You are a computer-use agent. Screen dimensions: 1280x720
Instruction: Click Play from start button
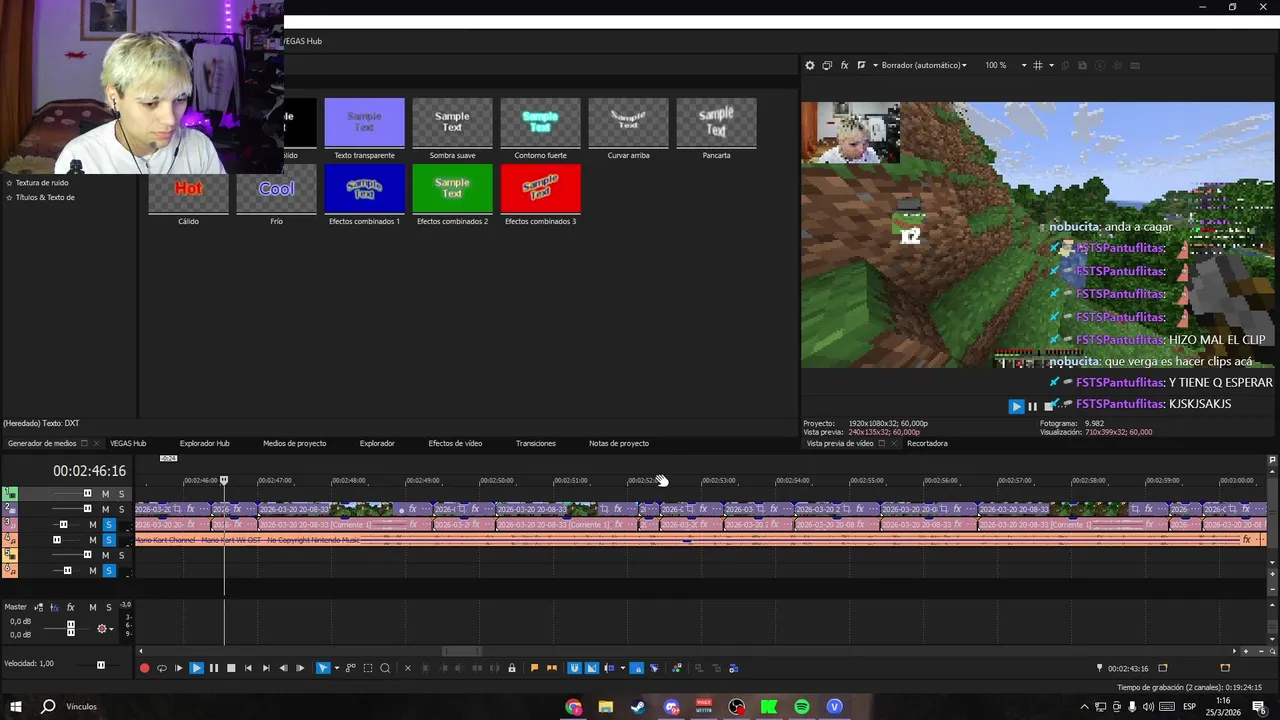(179, 668)
